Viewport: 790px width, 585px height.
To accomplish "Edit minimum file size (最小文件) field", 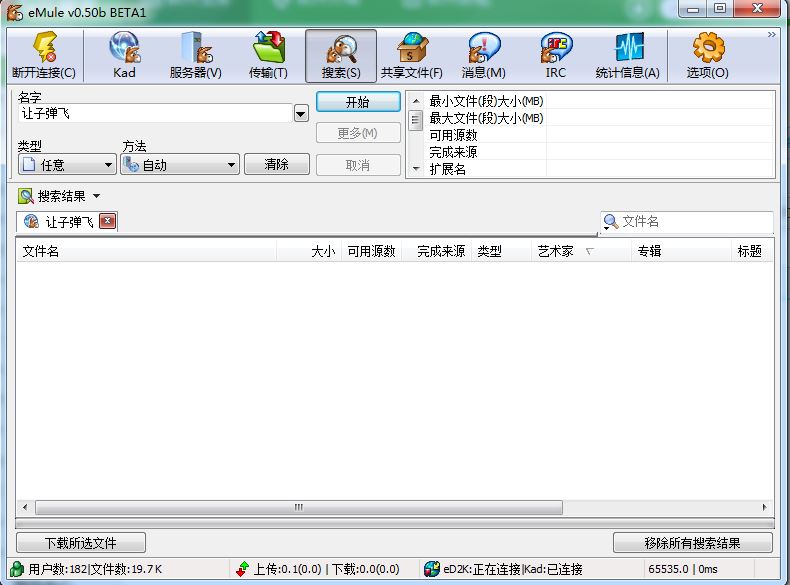I will [660, 101].
